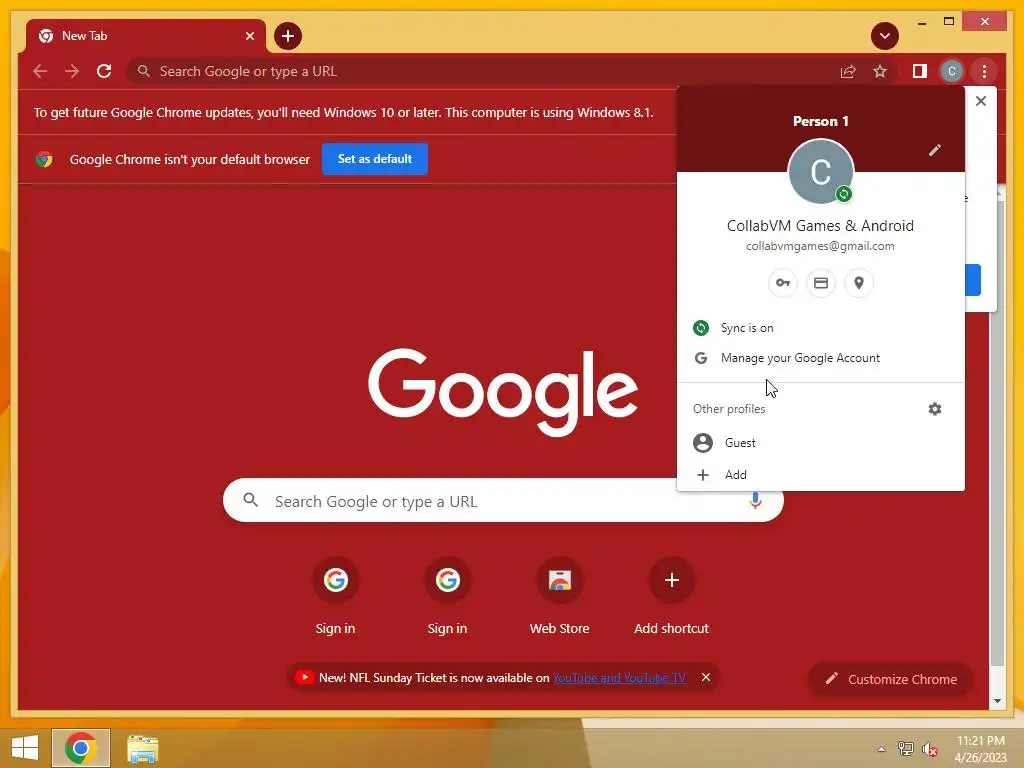Viewport: 1024px width, 768px height.
Task: Click the address bar field
Action: tap(482, 71)
